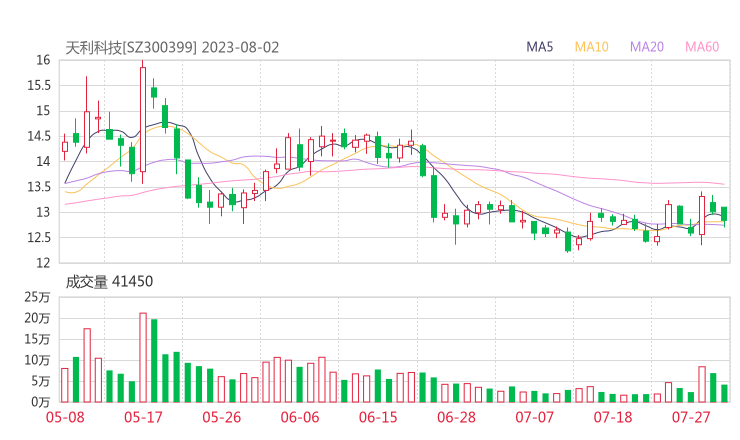740x440 pixels.
Task: Click the MA20 legend label
Action: click(647, 47)
